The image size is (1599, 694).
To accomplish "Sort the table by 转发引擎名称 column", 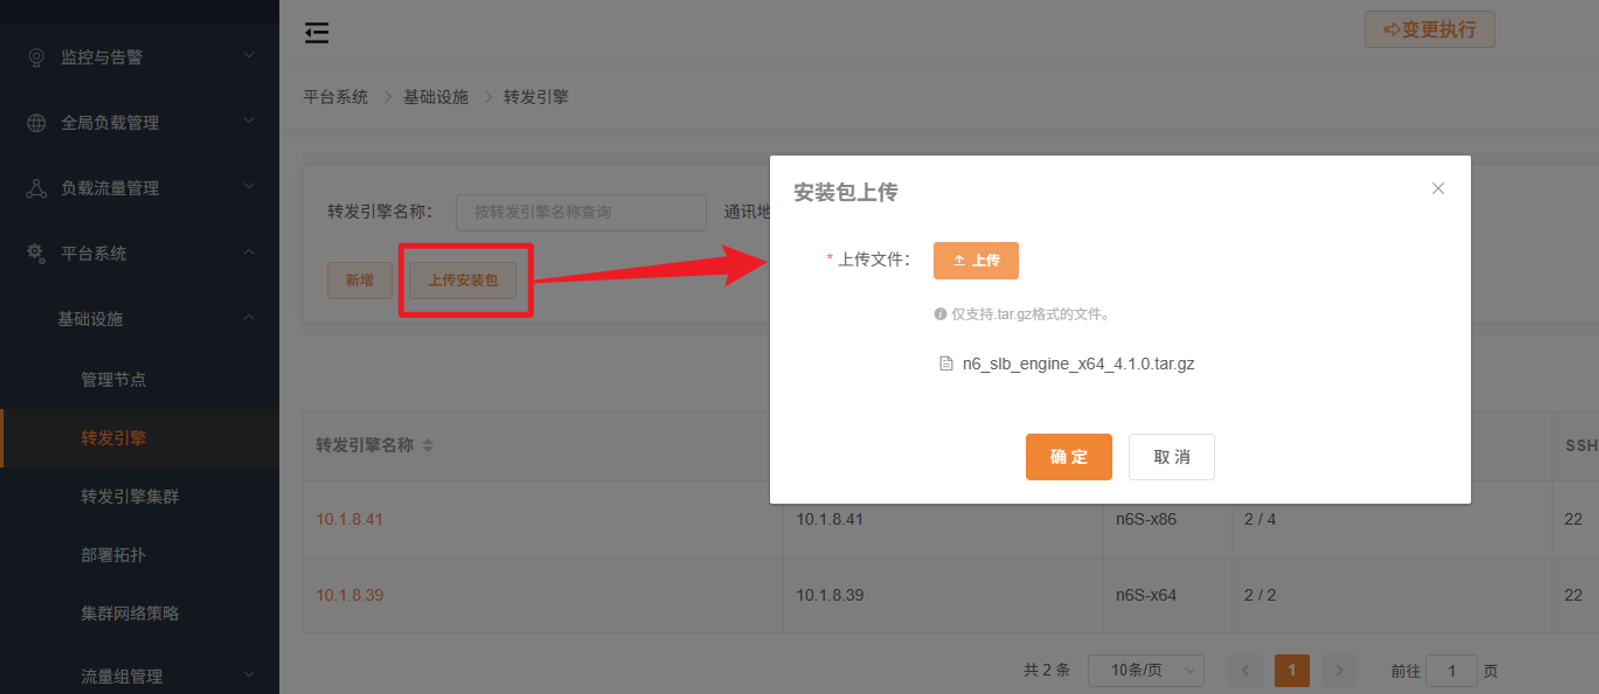I will point(428,446).
